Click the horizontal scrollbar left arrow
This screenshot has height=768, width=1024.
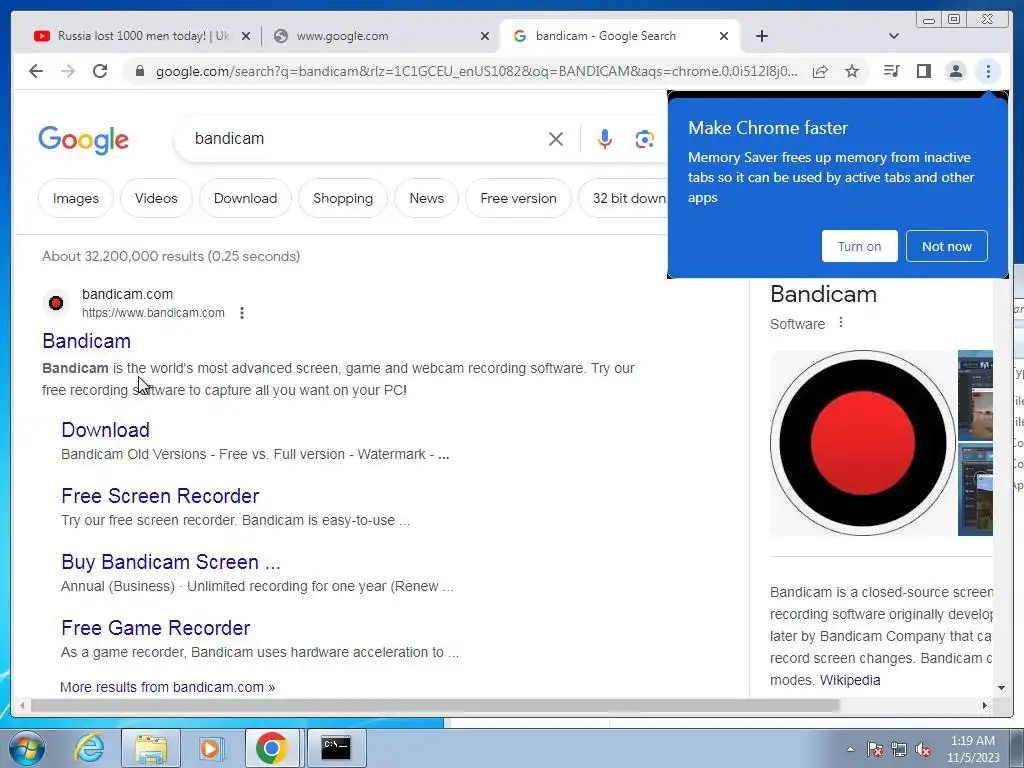pos(22,705)
